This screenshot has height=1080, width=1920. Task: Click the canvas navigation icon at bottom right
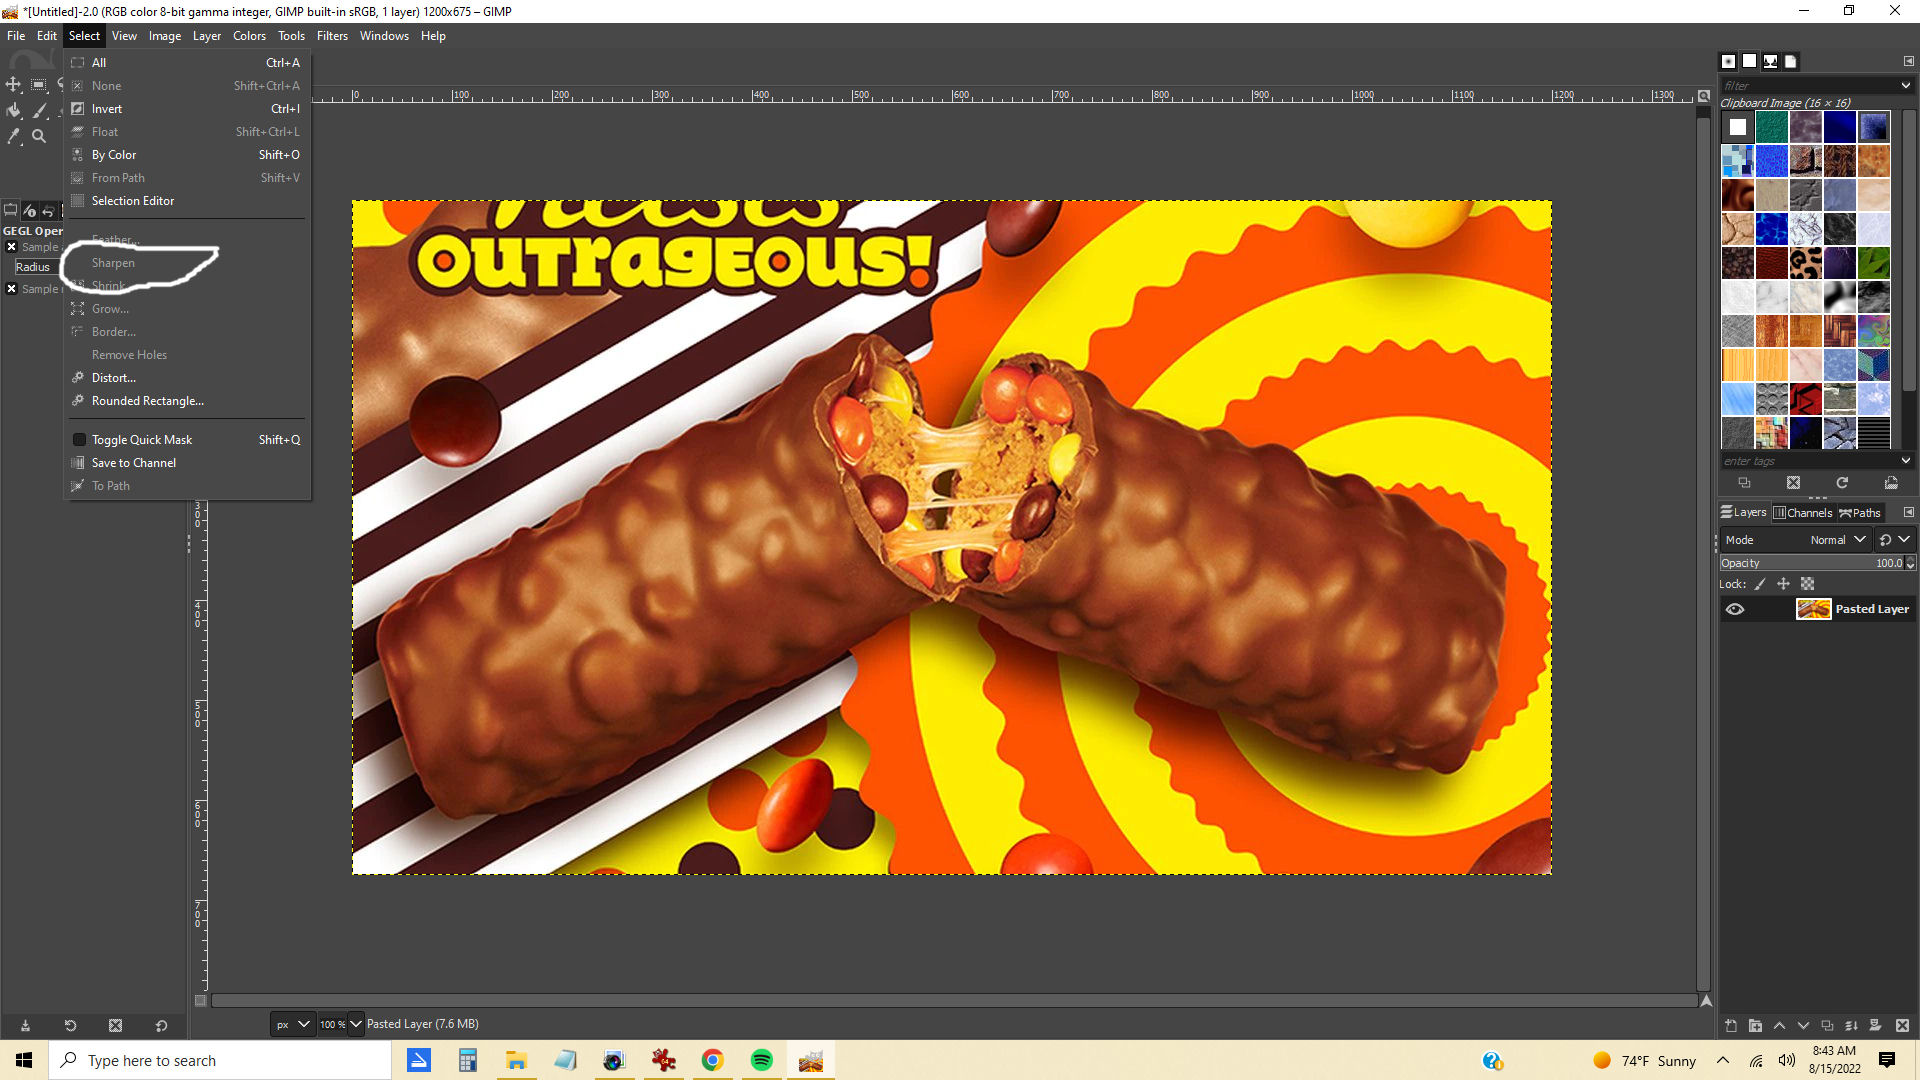(x=1706, y=1001)
